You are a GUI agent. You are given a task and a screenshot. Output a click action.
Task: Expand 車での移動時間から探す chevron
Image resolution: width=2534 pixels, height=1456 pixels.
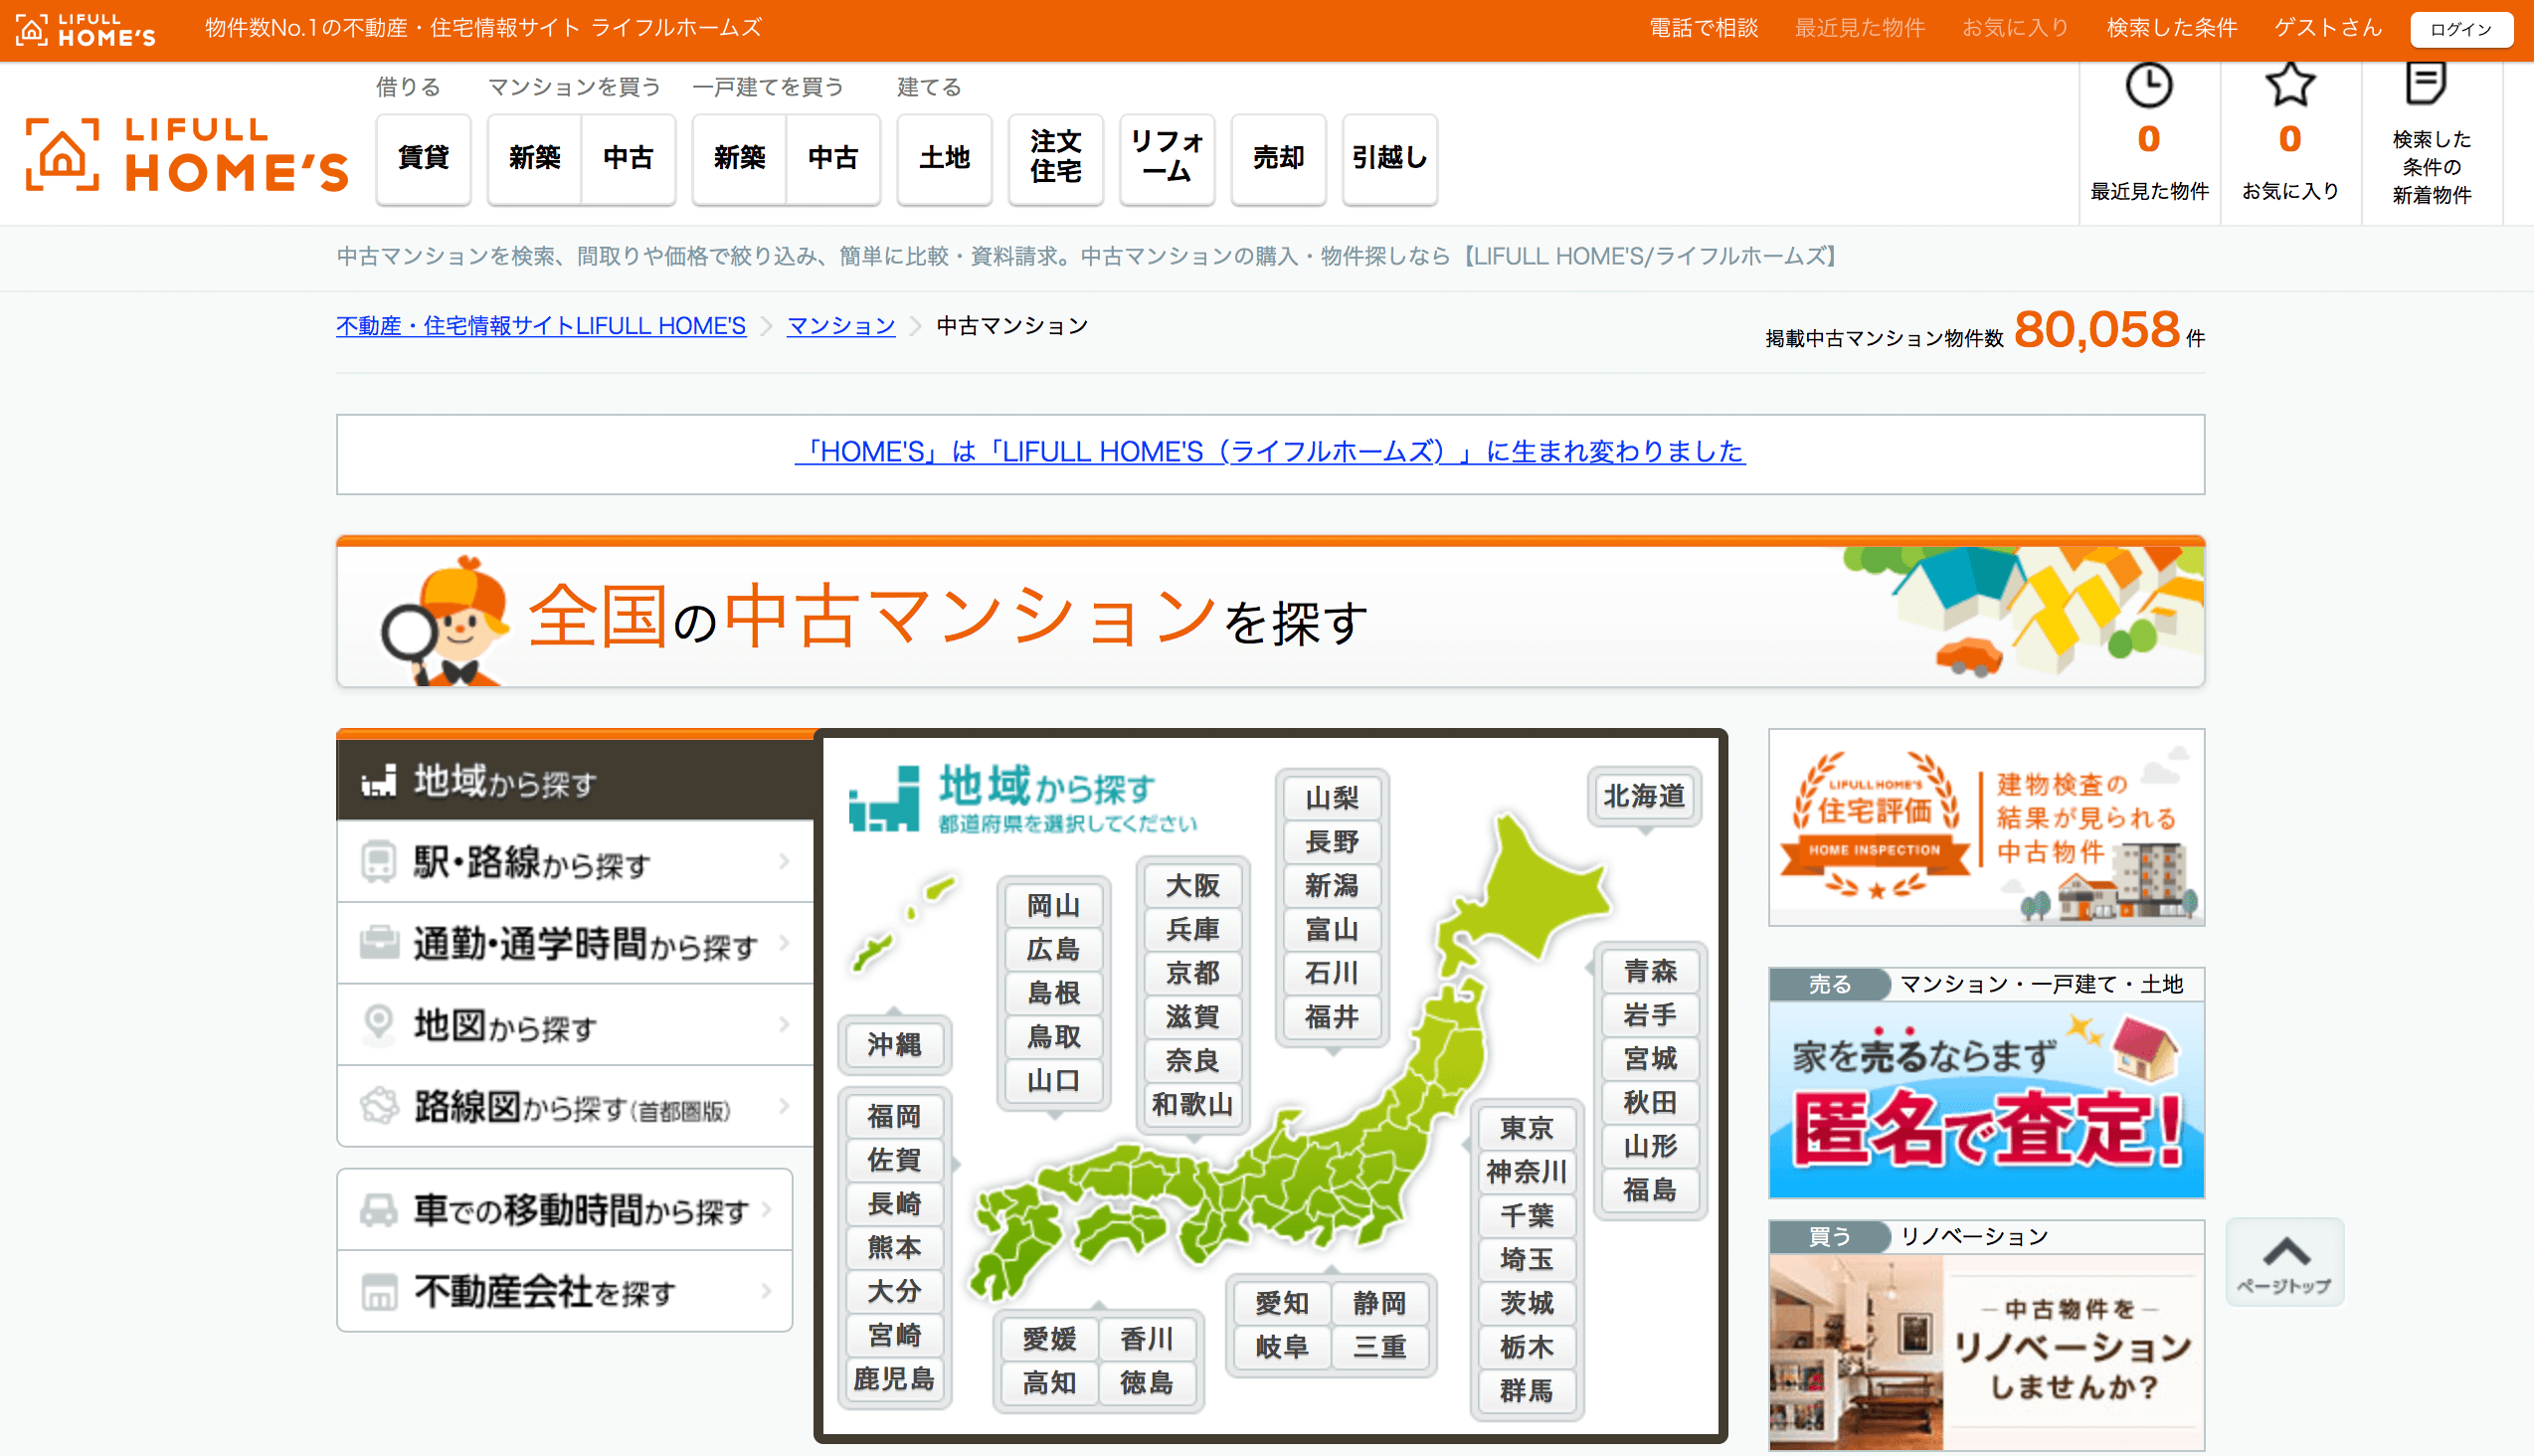click(x=767, y=1209)
